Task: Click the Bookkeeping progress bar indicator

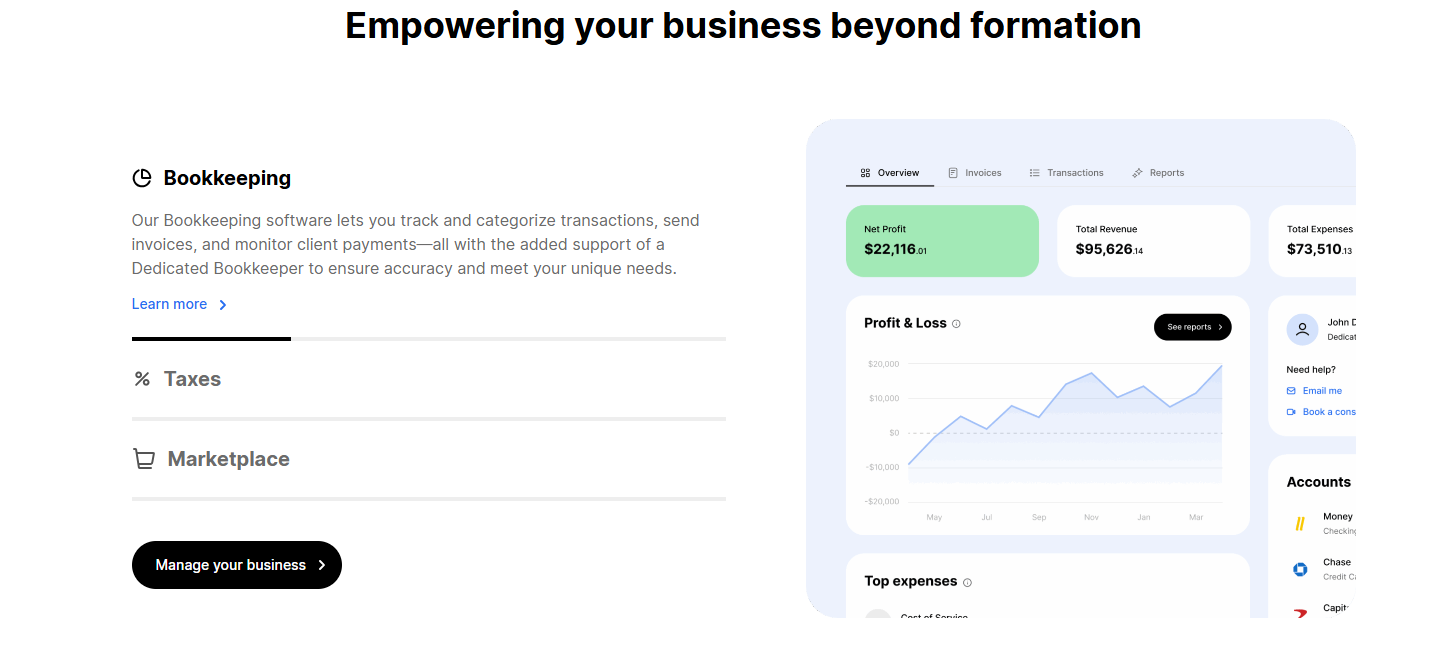Action: 211,339
